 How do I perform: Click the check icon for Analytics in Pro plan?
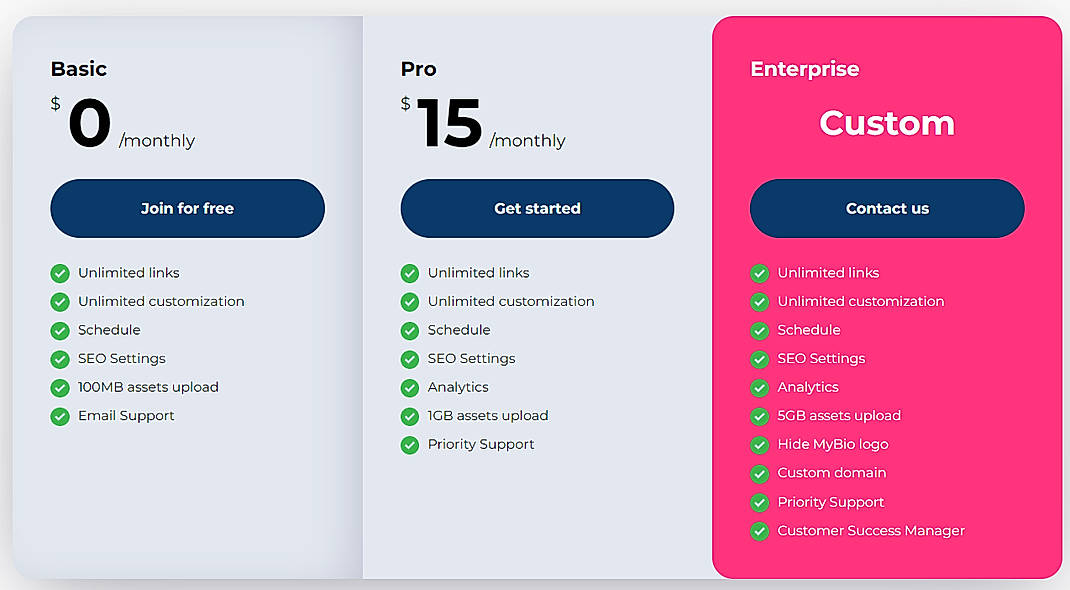point(410,387)
